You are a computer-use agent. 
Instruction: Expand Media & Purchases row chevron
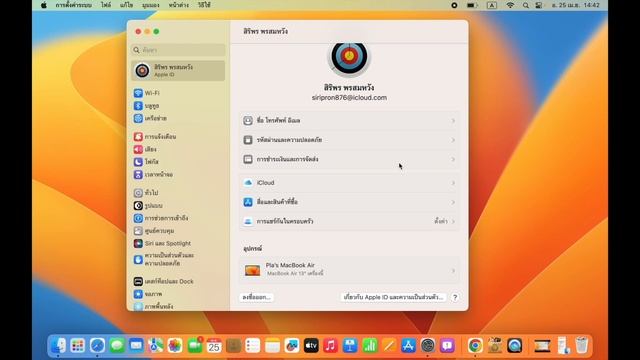click(453, 202)
